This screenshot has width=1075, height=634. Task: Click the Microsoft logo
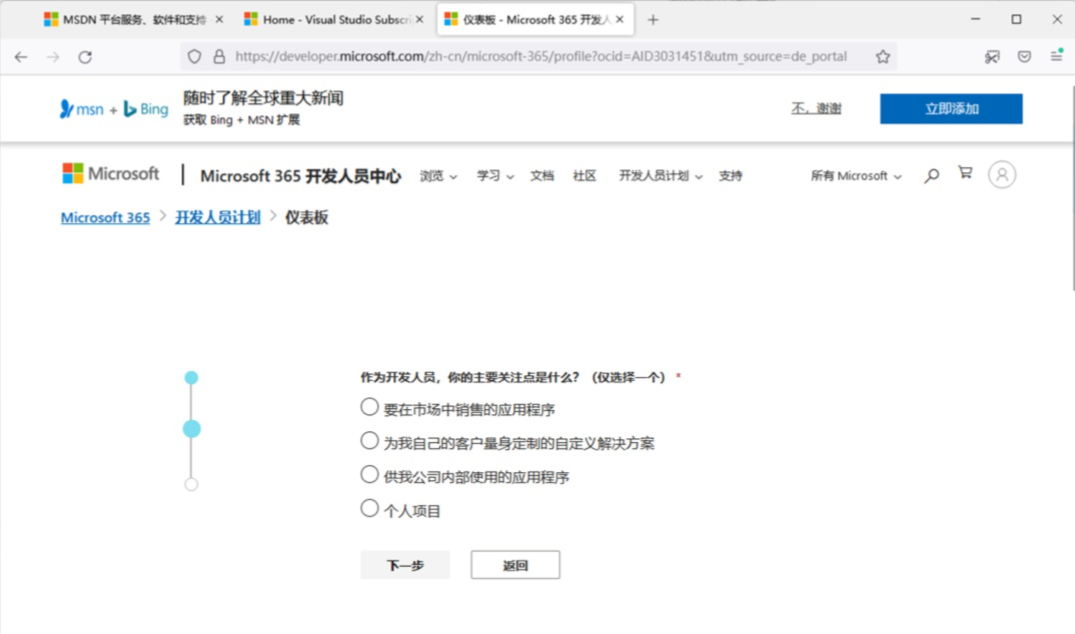point(110,174)
